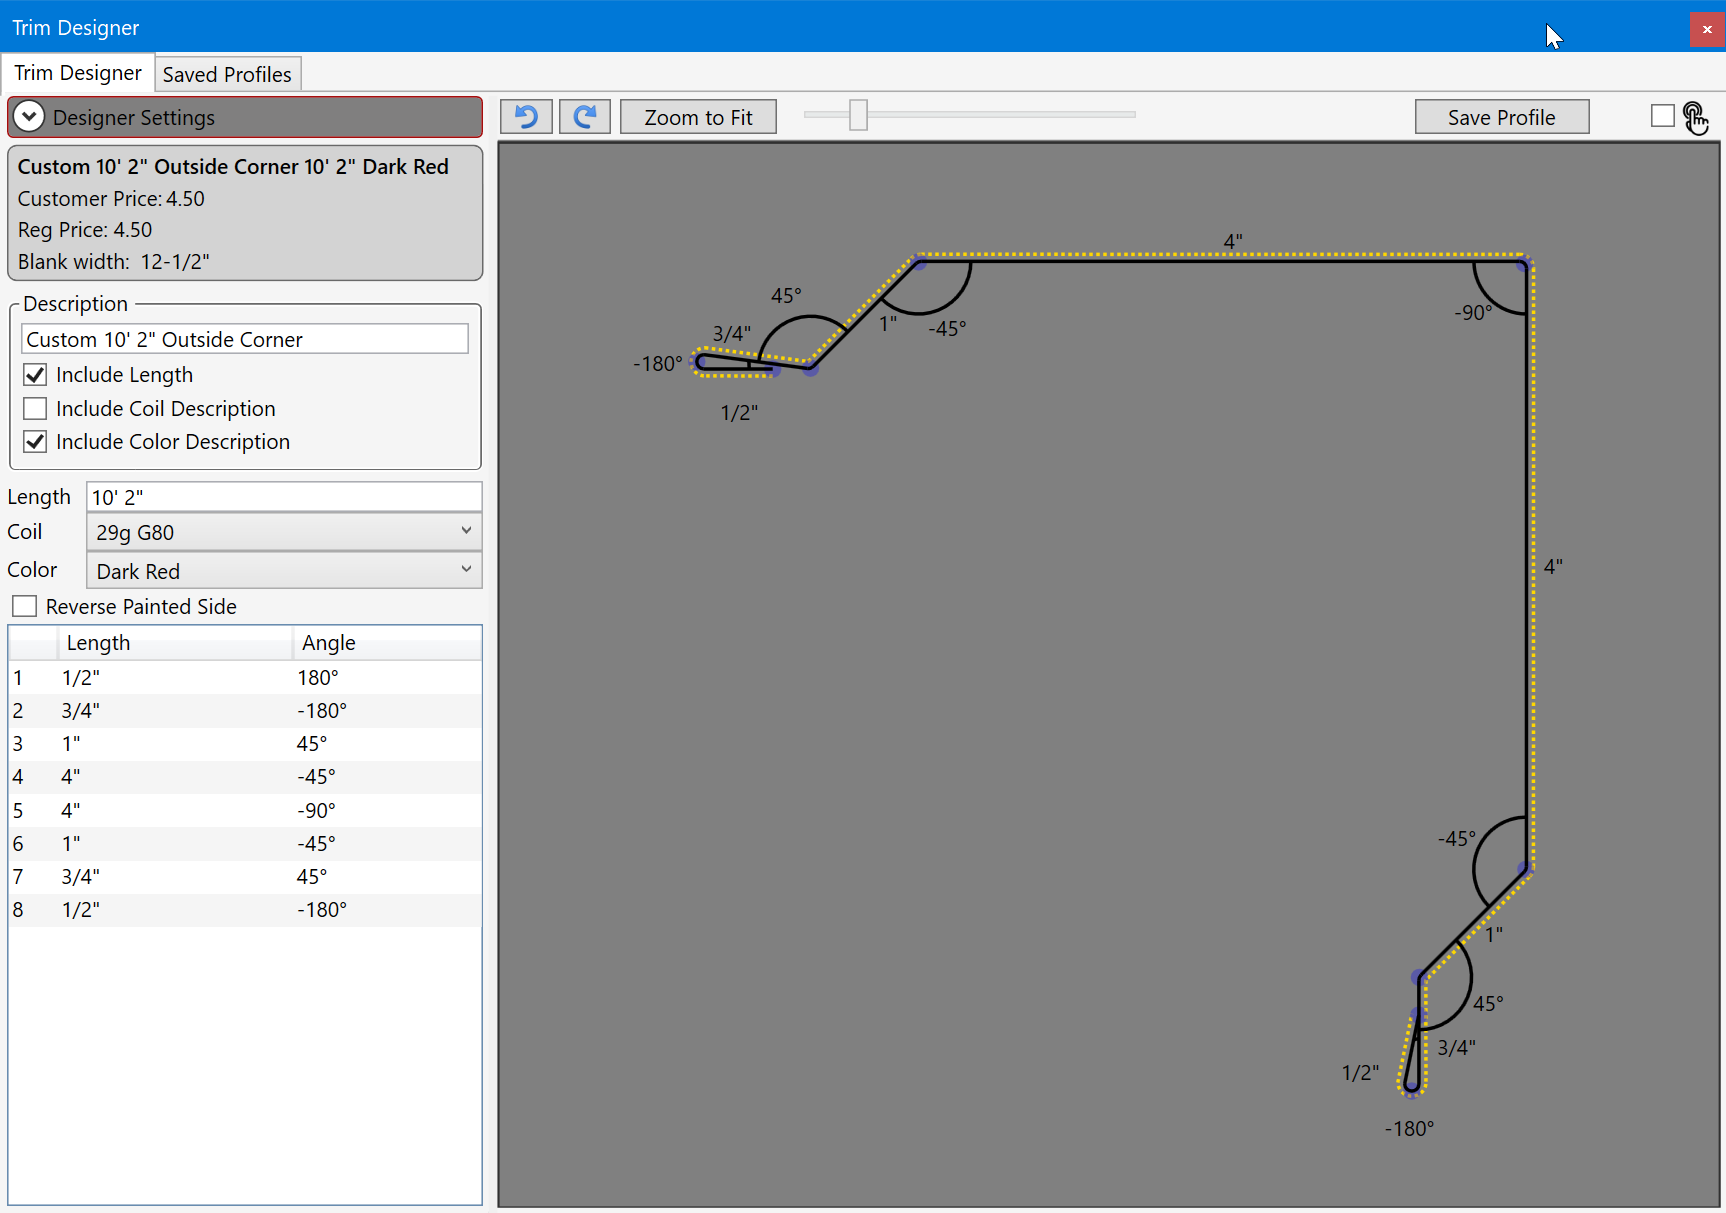
Task: Click the Zoom to Fit button
Action: [x=698, y=117]
